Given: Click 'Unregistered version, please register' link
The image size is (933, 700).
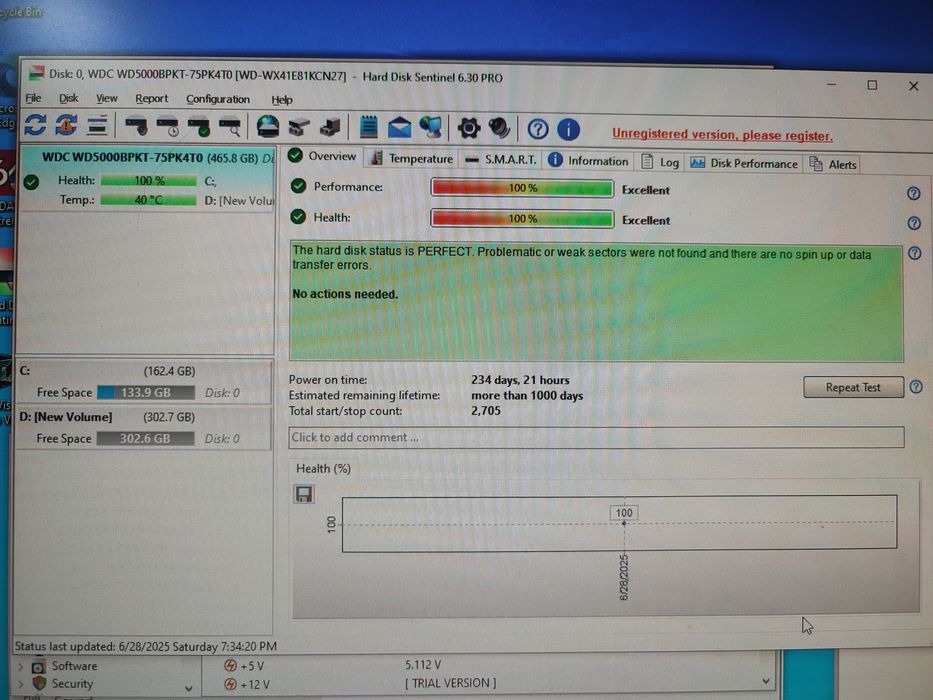Looking at the screenshot, I should [x=722, y=135].
